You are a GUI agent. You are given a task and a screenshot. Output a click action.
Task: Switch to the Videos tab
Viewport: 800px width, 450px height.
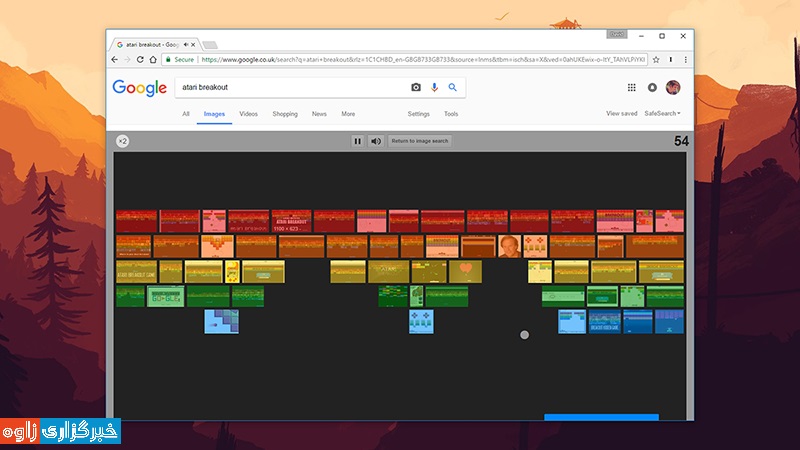coord(248,114)
